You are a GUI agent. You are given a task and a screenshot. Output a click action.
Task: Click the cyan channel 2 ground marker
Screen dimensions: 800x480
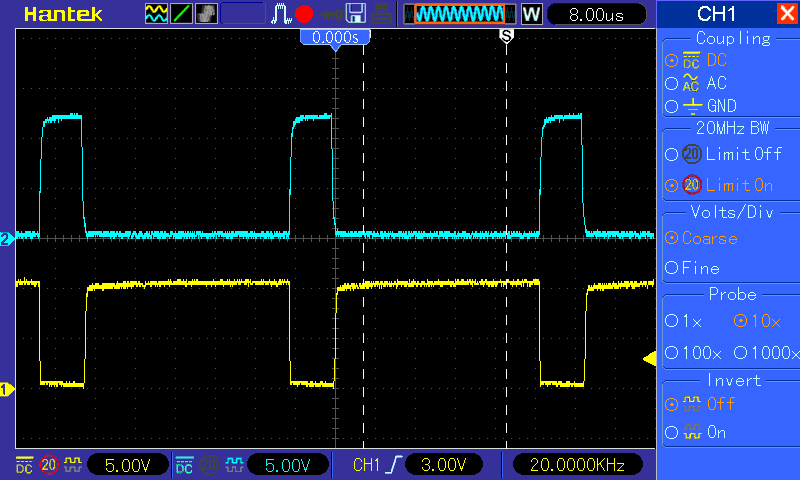(7, 239)
